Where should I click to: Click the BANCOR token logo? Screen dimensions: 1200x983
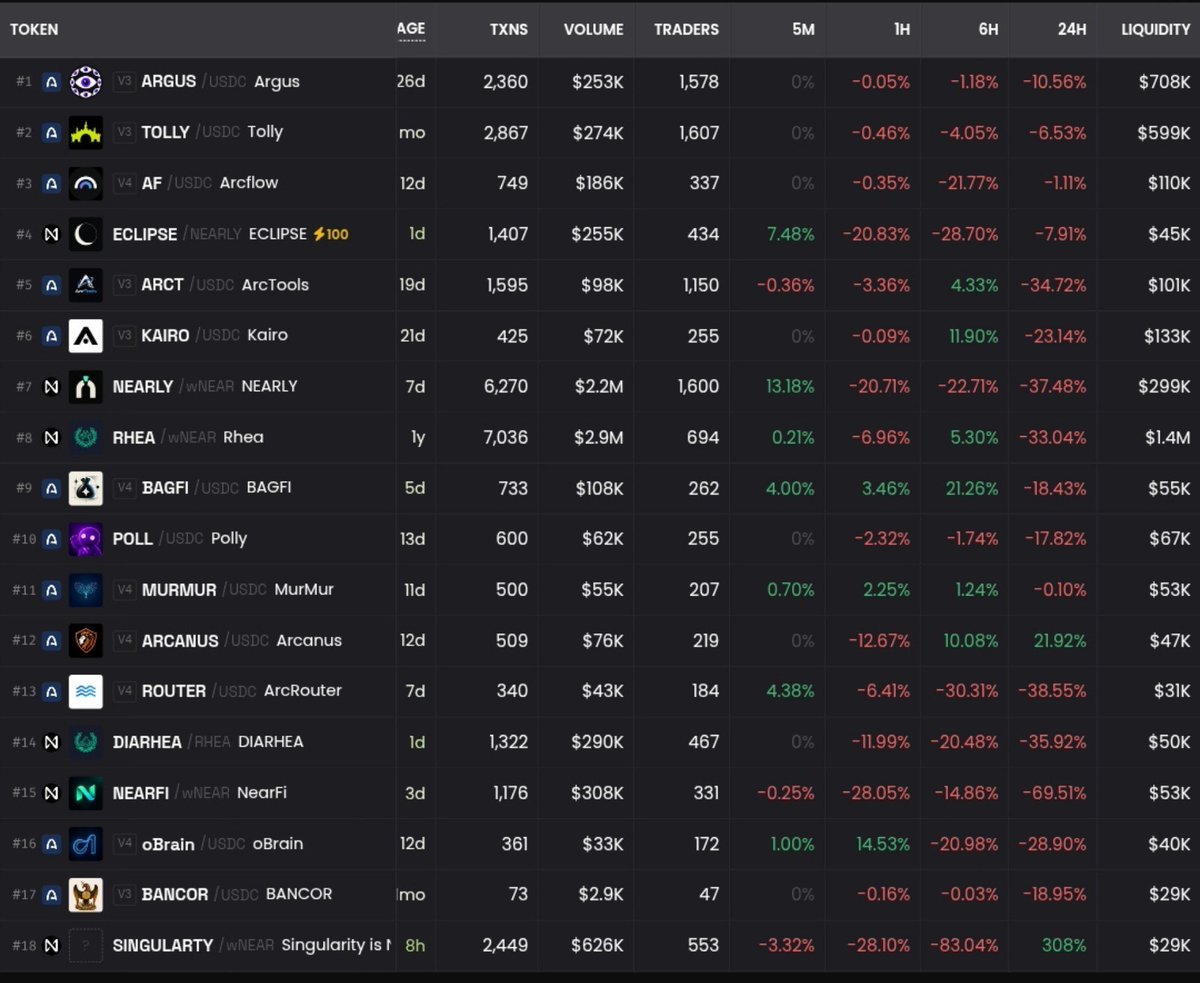[85, 894]
